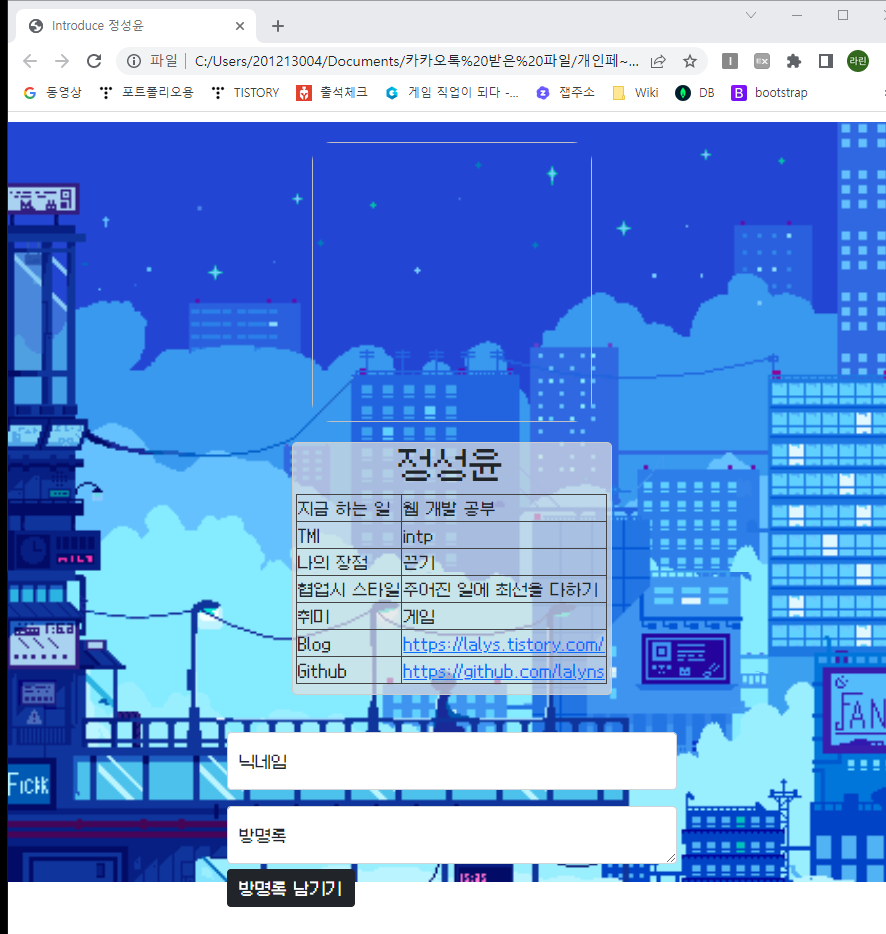Viewport: 886px width, 934px height.
Task: Click the Github label cell
Action: [349, 671]
